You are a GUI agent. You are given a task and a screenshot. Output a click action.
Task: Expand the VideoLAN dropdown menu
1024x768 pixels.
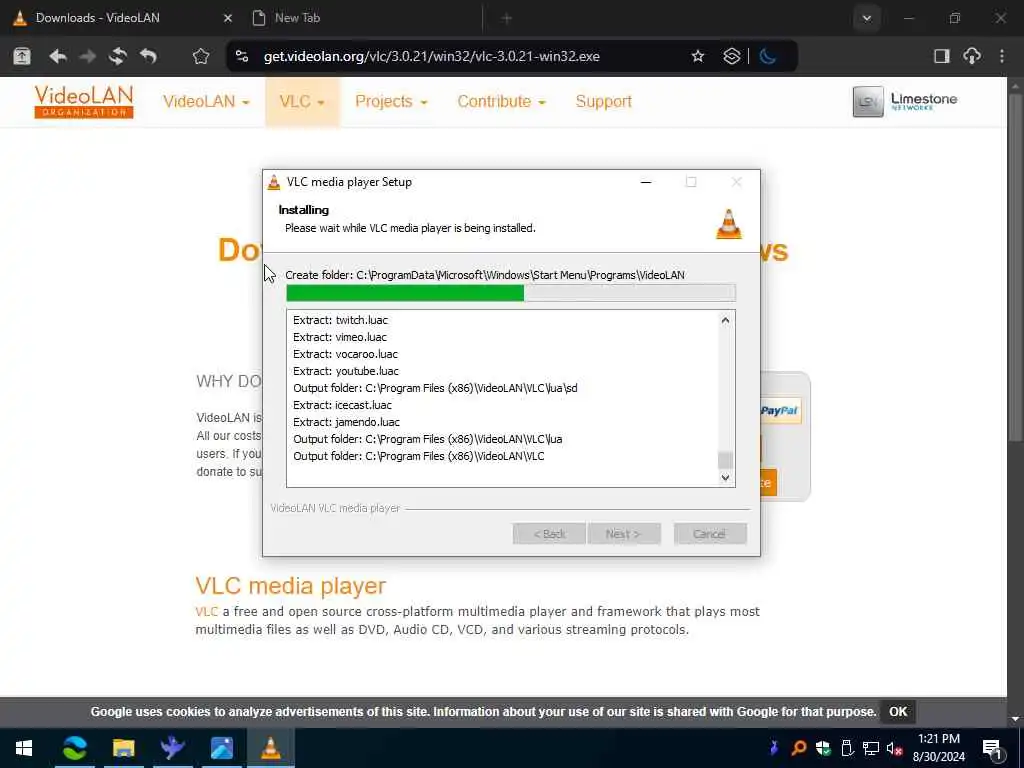[206, 102]
